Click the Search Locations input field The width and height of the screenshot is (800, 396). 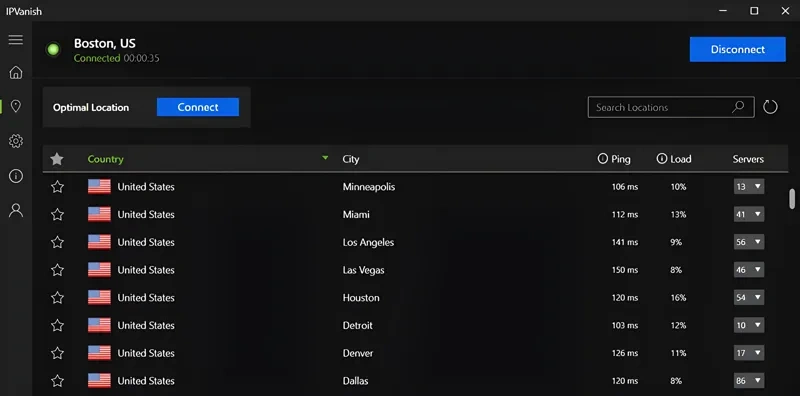671,107
